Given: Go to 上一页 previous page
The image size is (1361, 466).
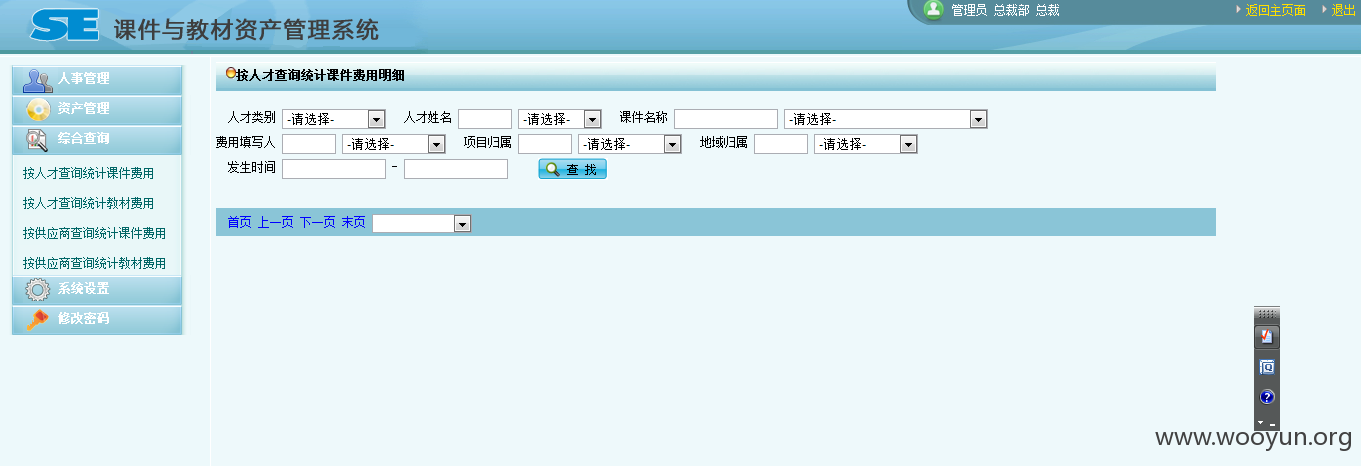Looking at the screenshot, I should point(276,222).
